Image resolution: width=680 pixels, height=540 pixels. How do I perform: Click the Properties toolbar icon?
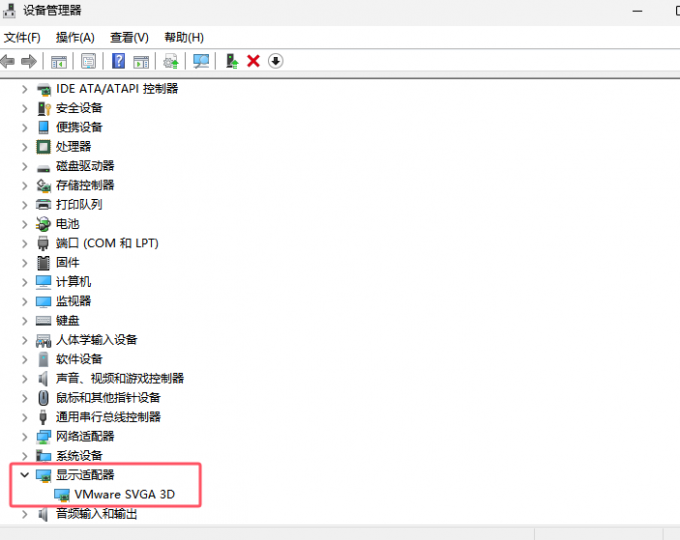[x=88, y=61]
